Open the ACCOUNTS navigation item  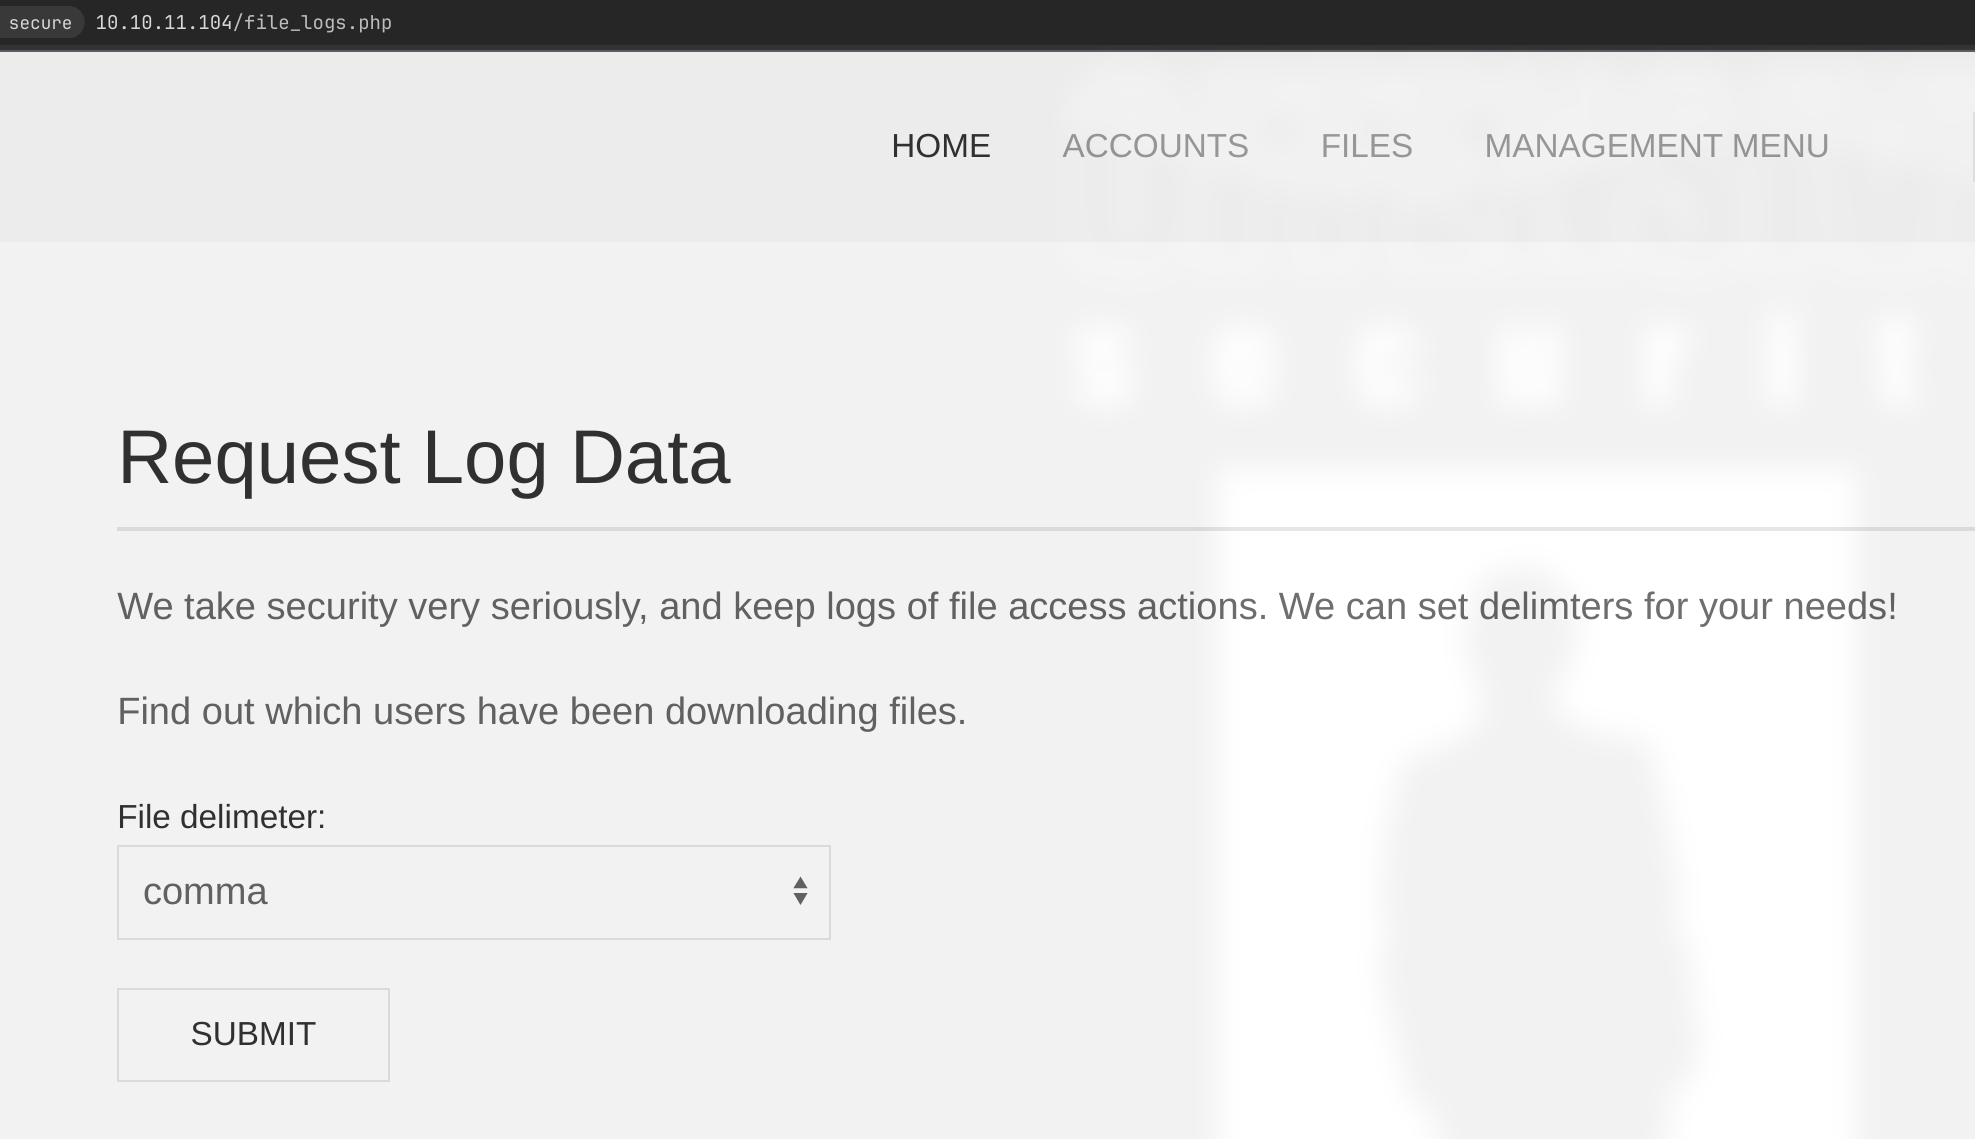point(1155,146)
